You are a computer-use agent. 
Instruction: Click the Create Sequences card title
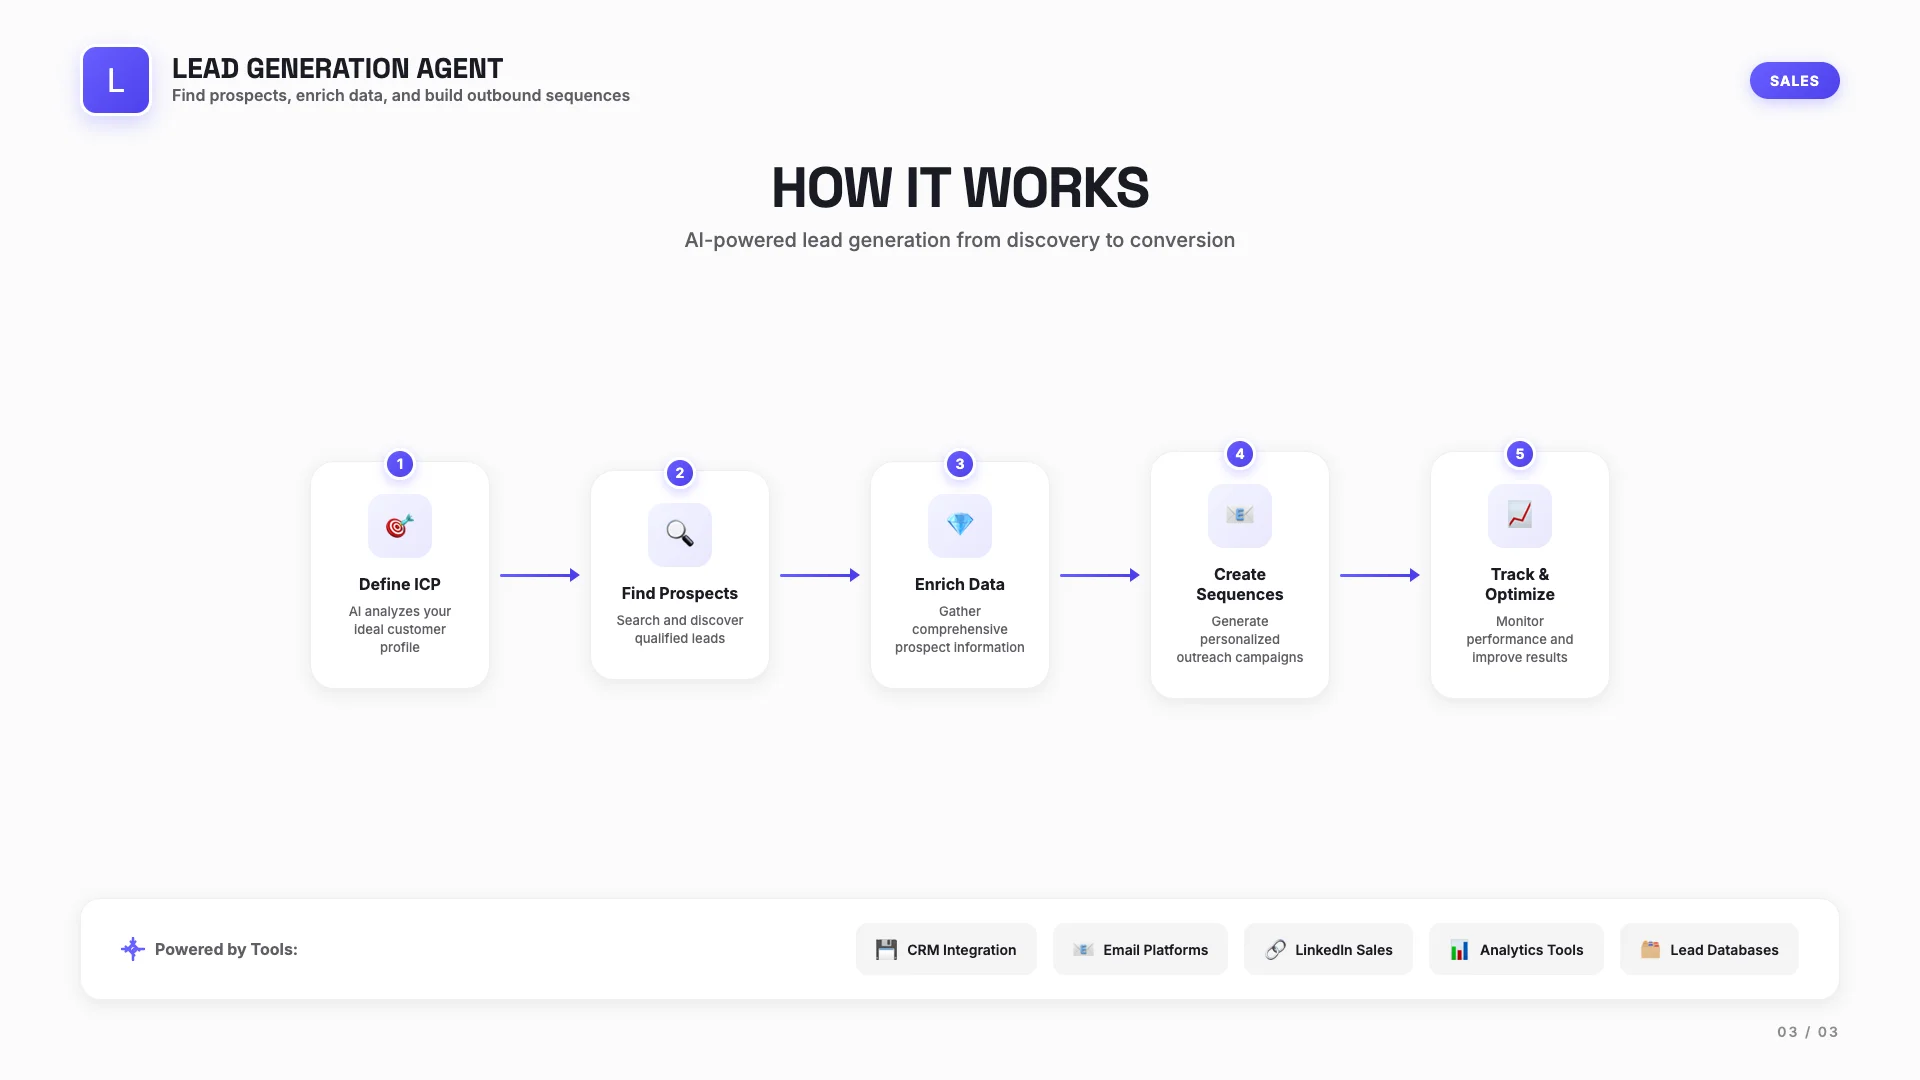pyautogui.click(x=1240, y=584)
